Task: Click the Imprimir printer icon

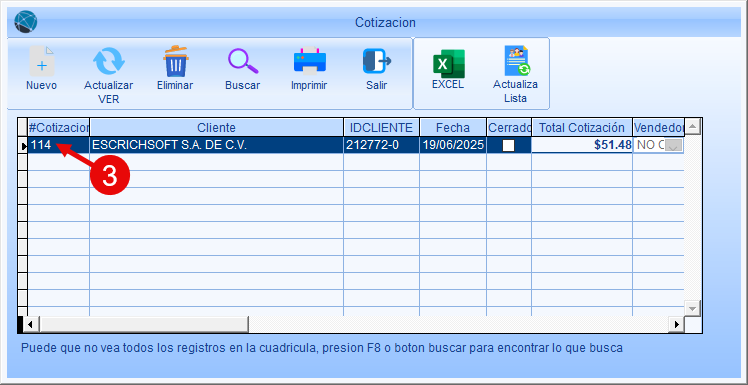Action: (x=310, y=61)
